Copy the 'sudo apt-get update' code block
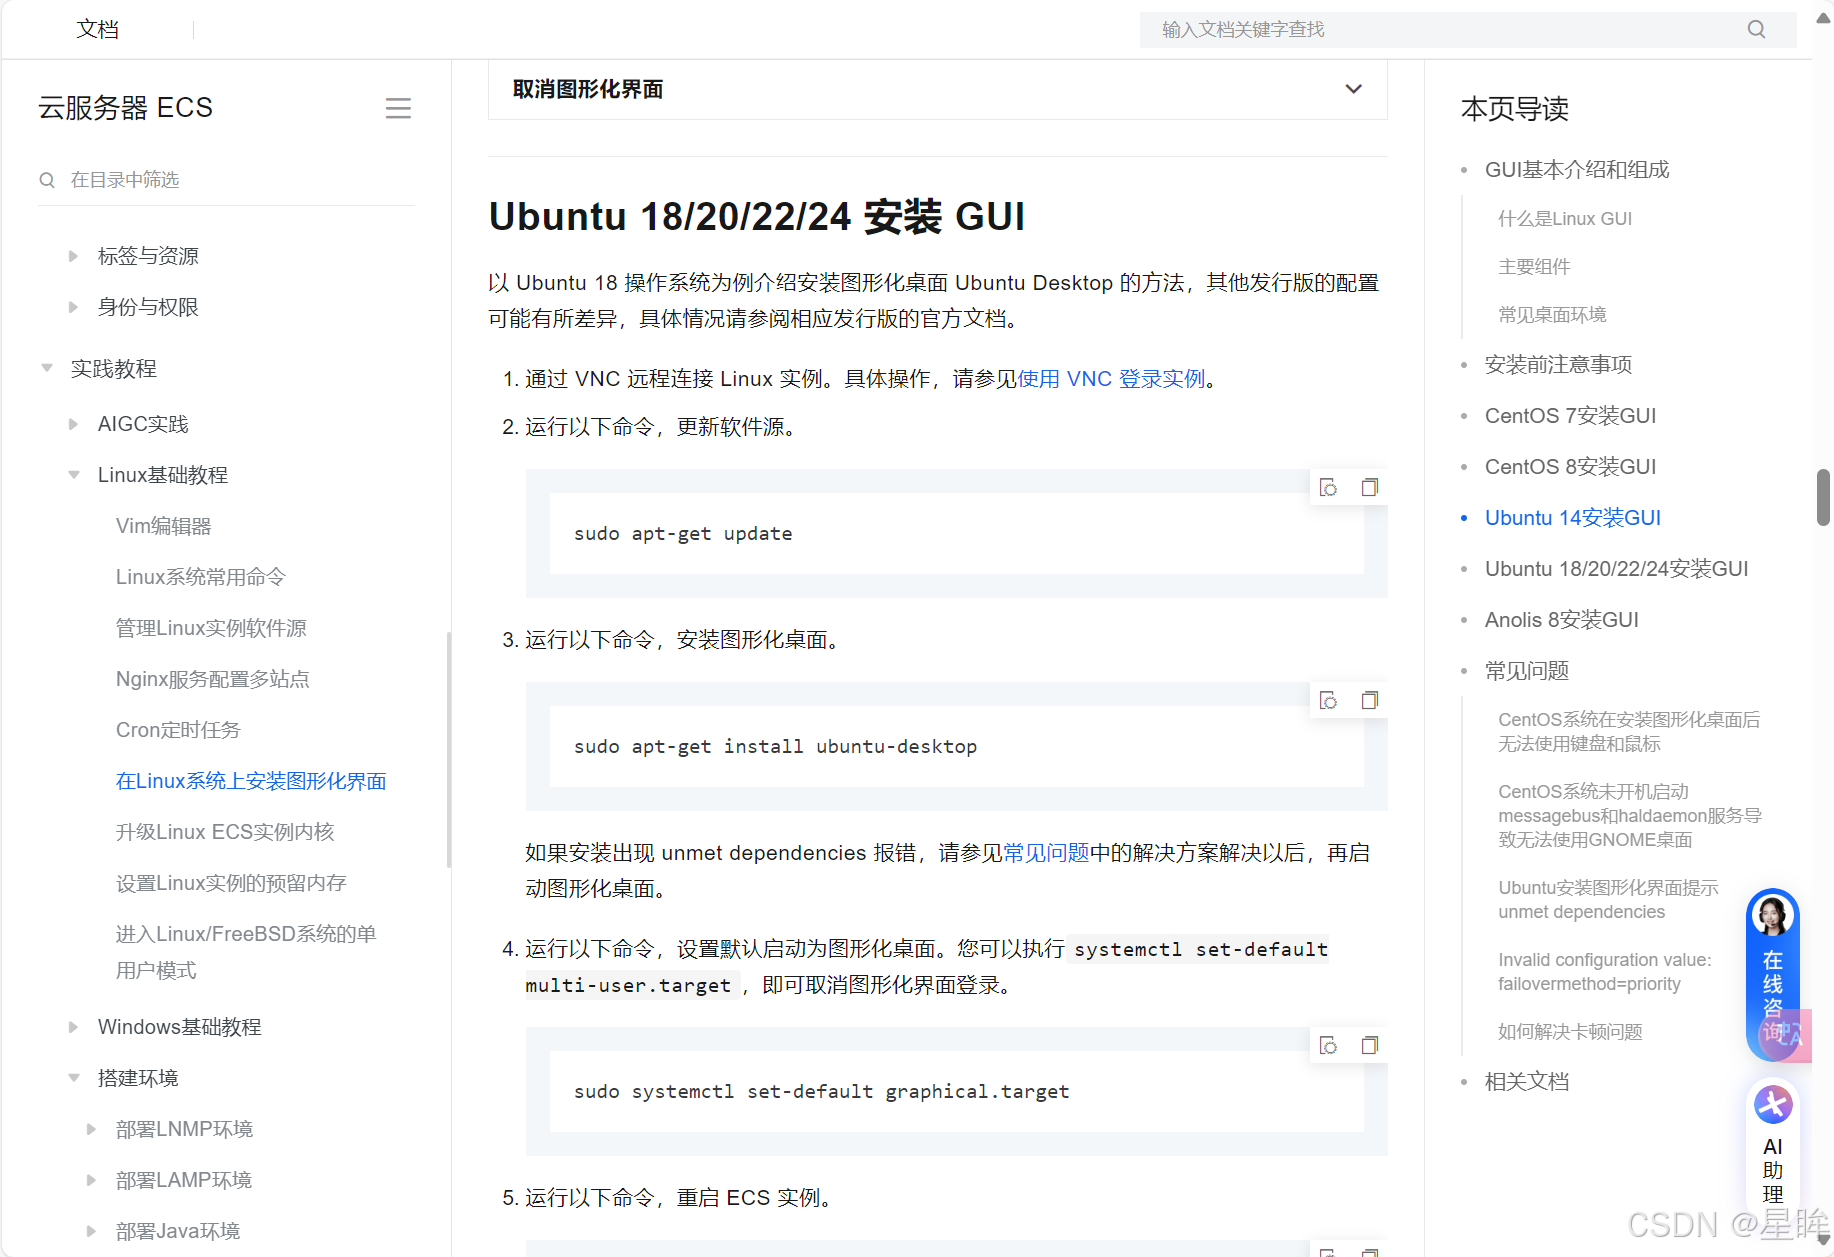Screen dimensions: 1834x1257 tap(1370, 487)
